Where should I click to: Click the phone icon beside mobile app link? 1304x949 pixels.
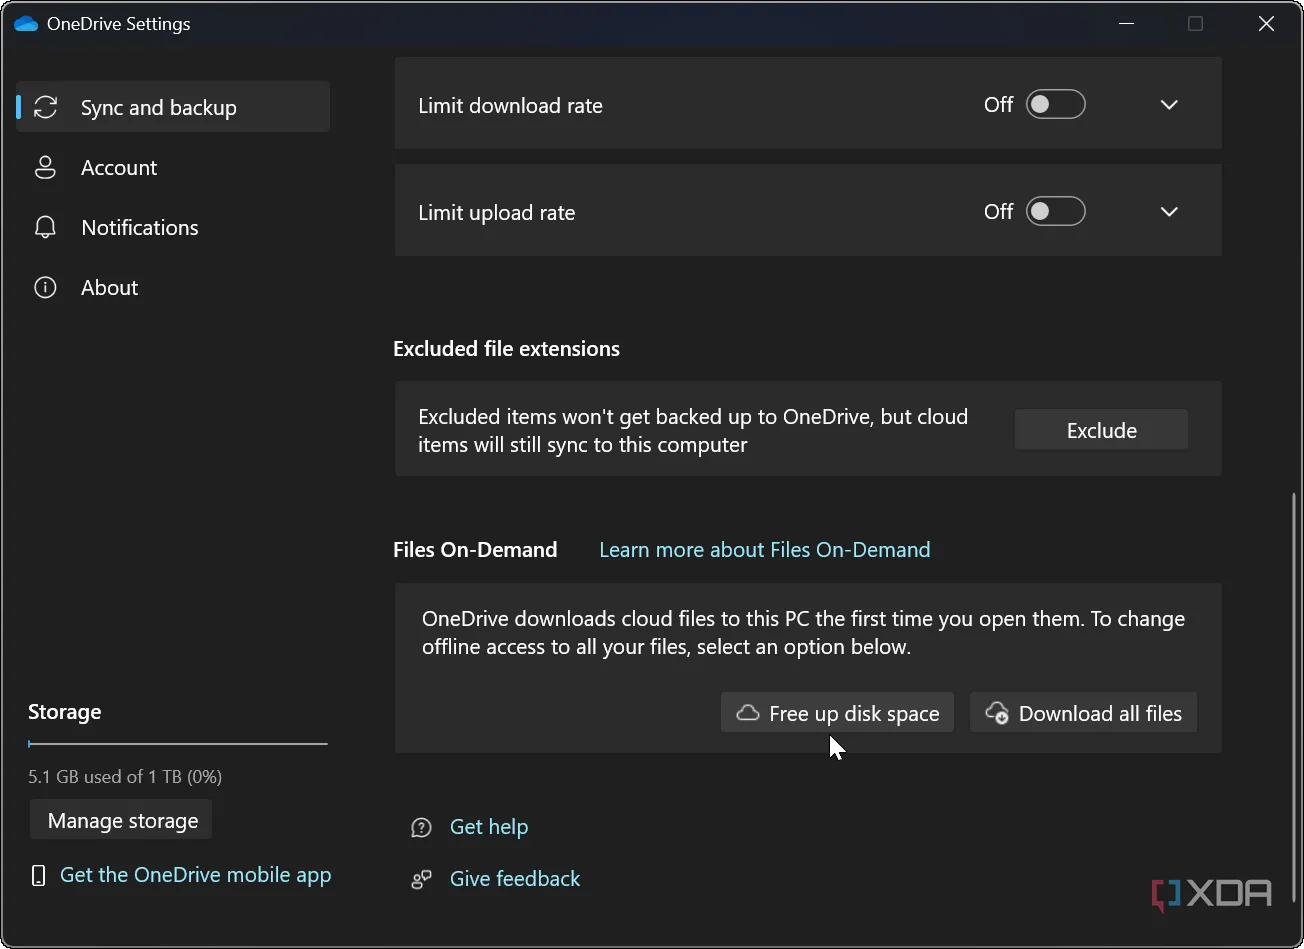point(38,876)
